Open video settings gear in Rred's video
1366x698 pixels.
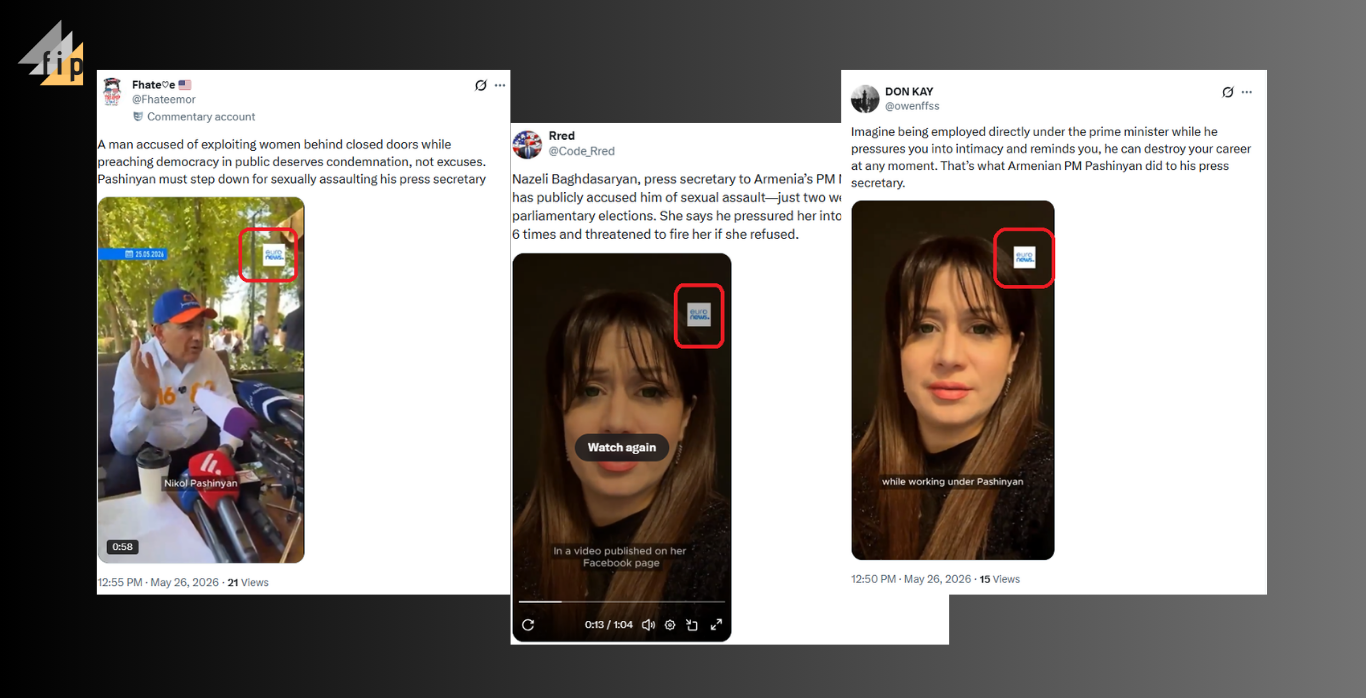670,625
